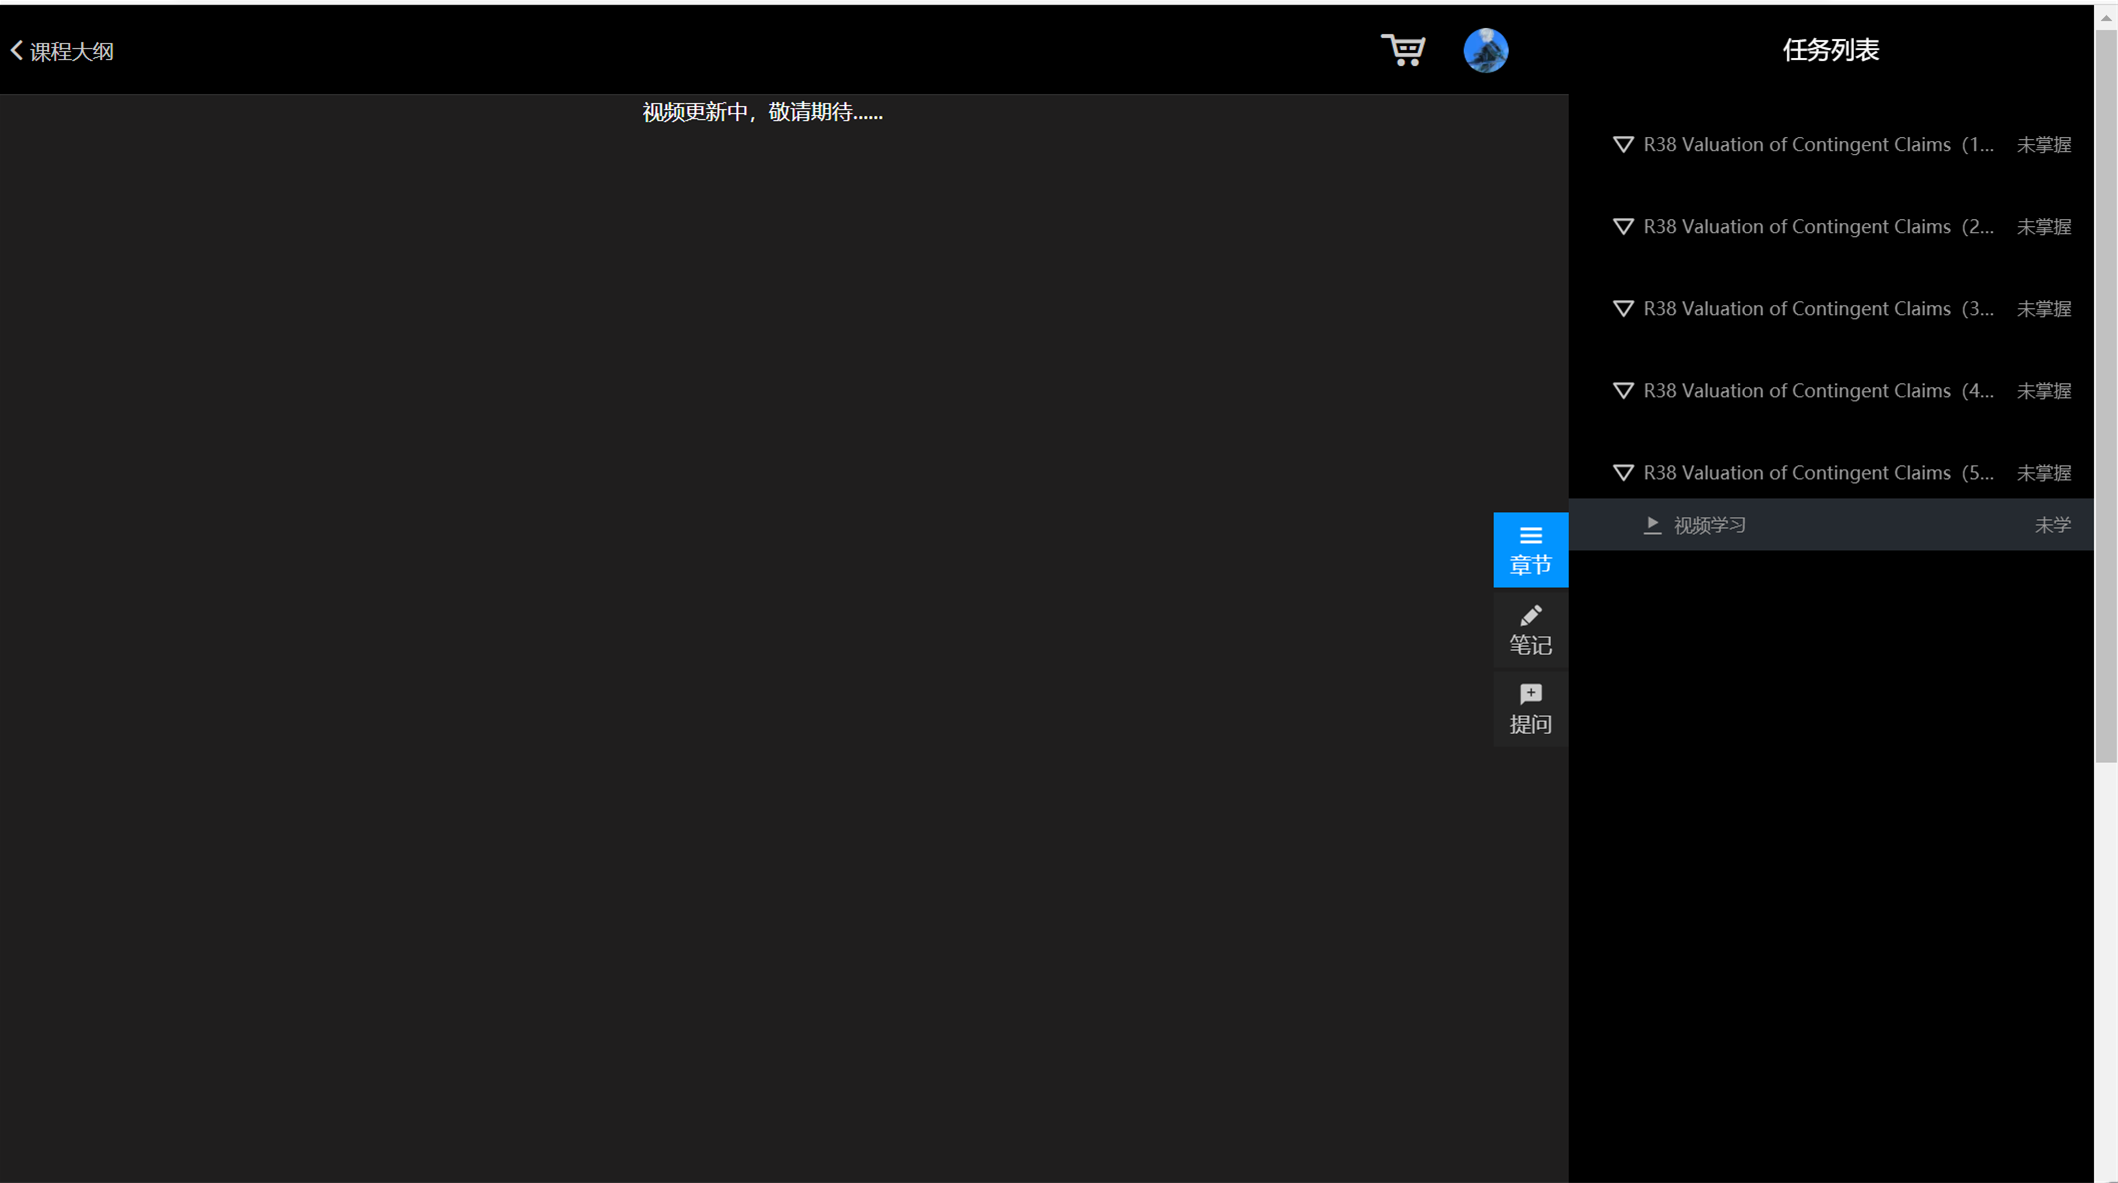Image resolution: width=2118 pixels, height=1183 pixels.
Task: Click the user profile avatar
Action: coord(1485,50)
